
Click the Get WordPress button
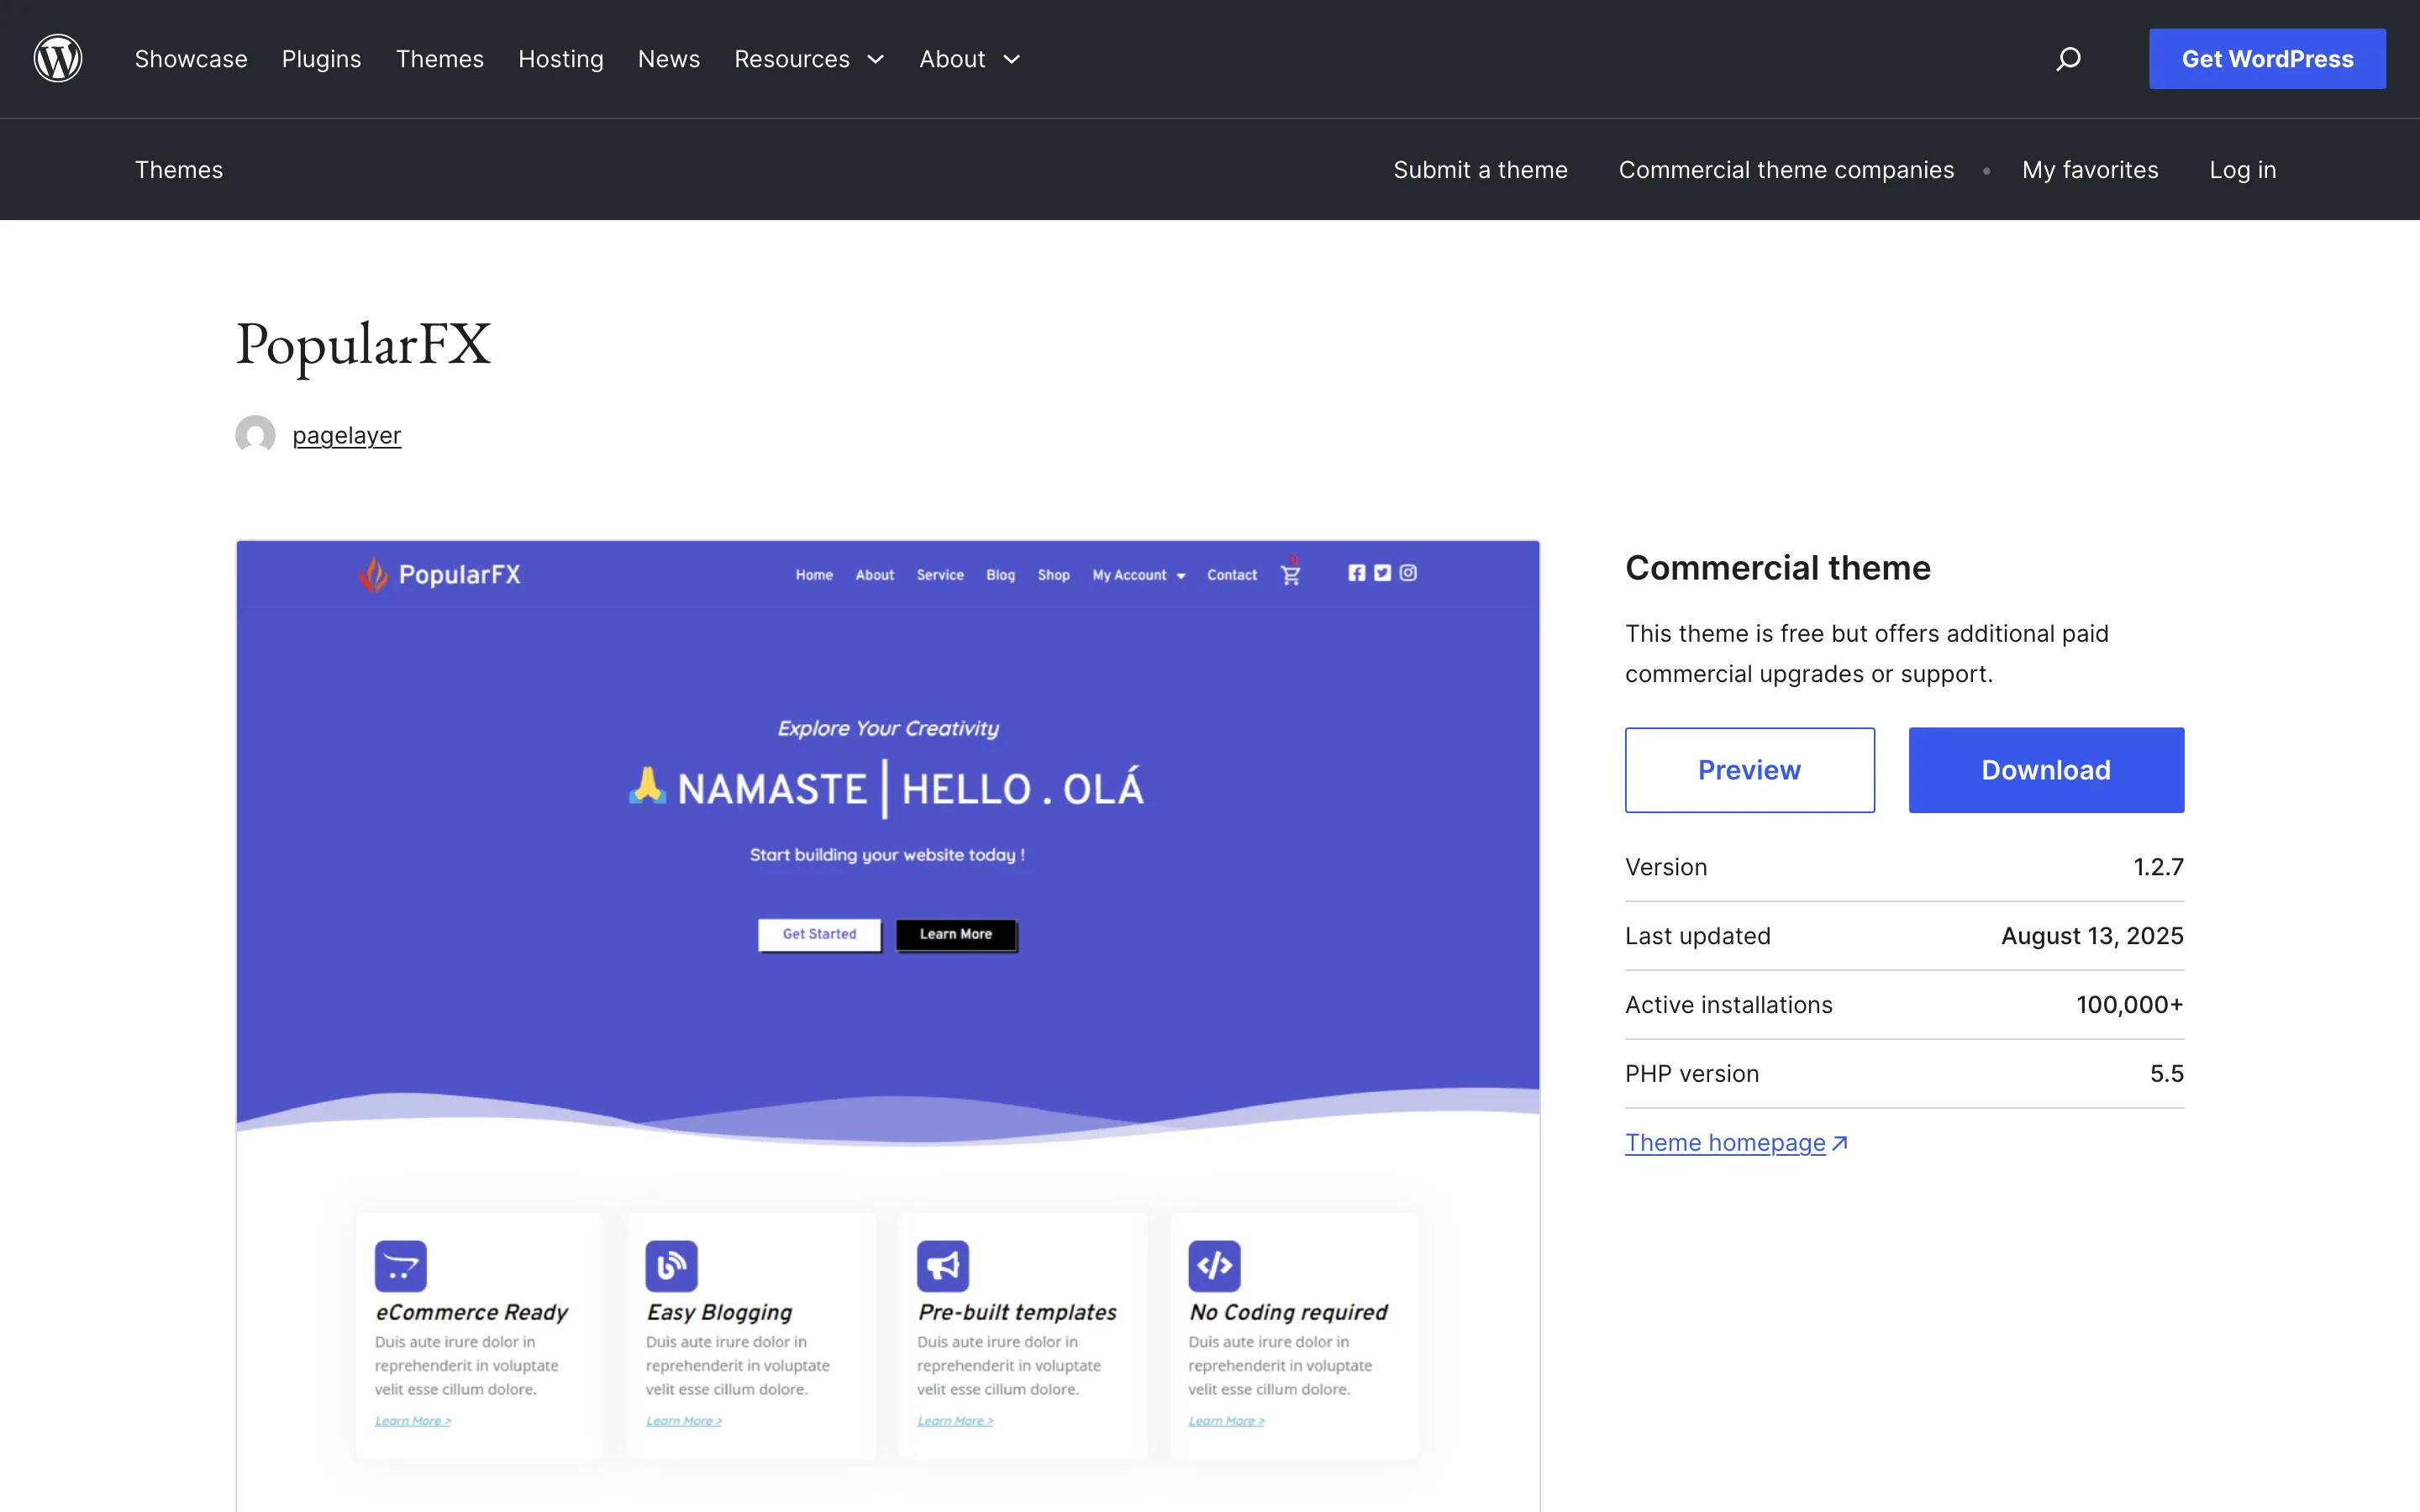pos(2267,59)
